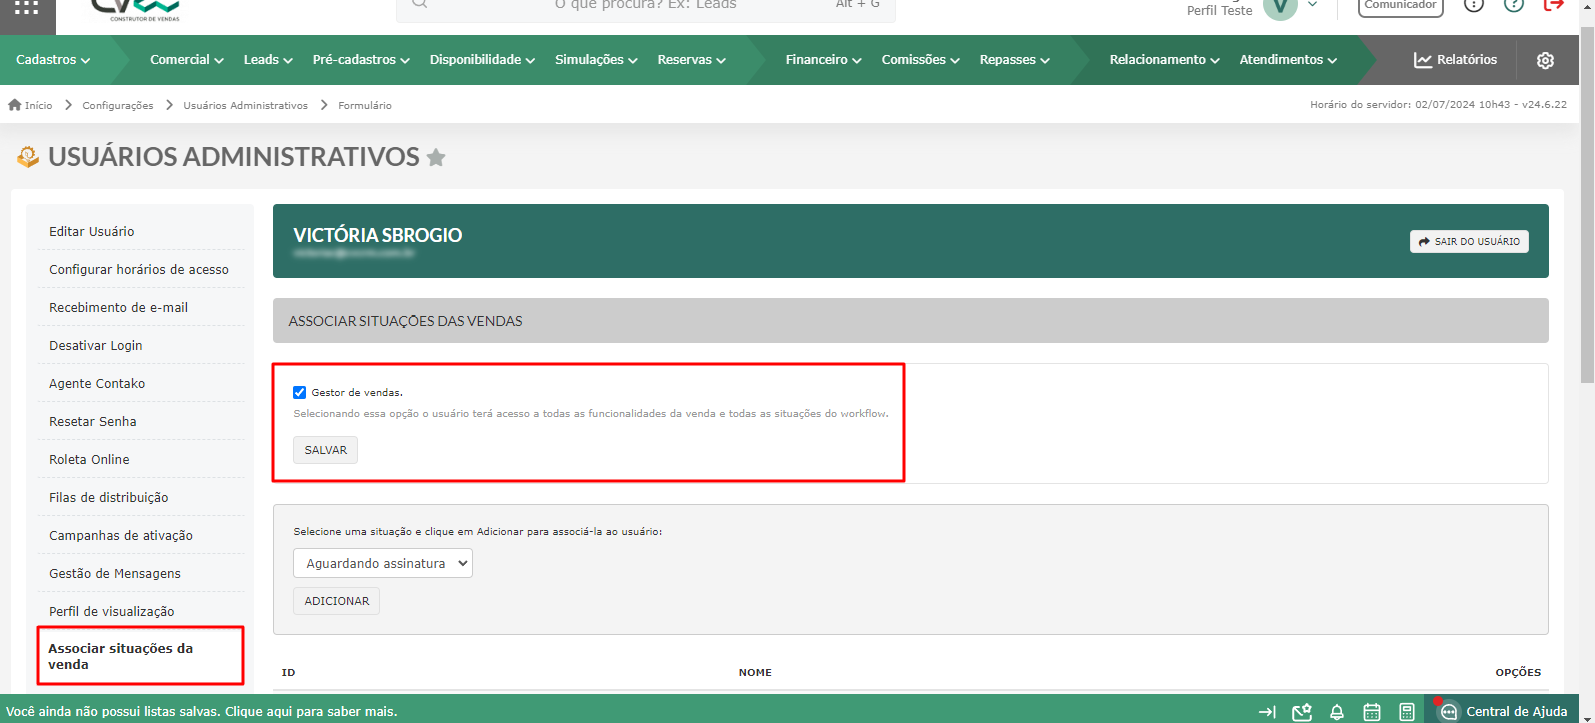Click the ADICIONAR button
1595x723 pixels.
click(336, 601)
